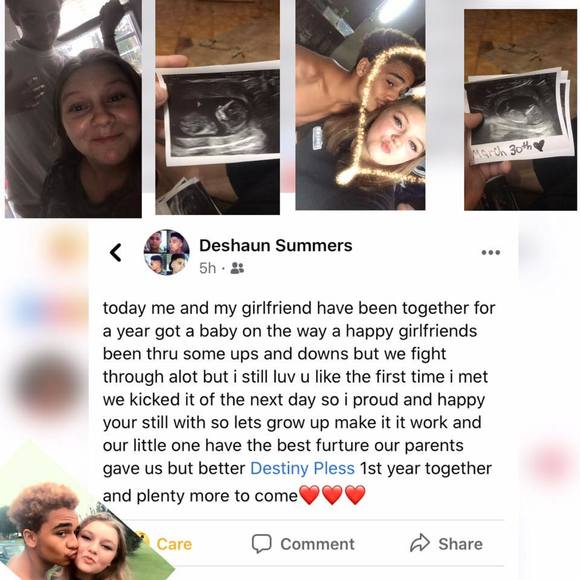Open the first selfie photo of the smiling girl
This screenshot has width=580, height=580.
[x=73, y=109]
